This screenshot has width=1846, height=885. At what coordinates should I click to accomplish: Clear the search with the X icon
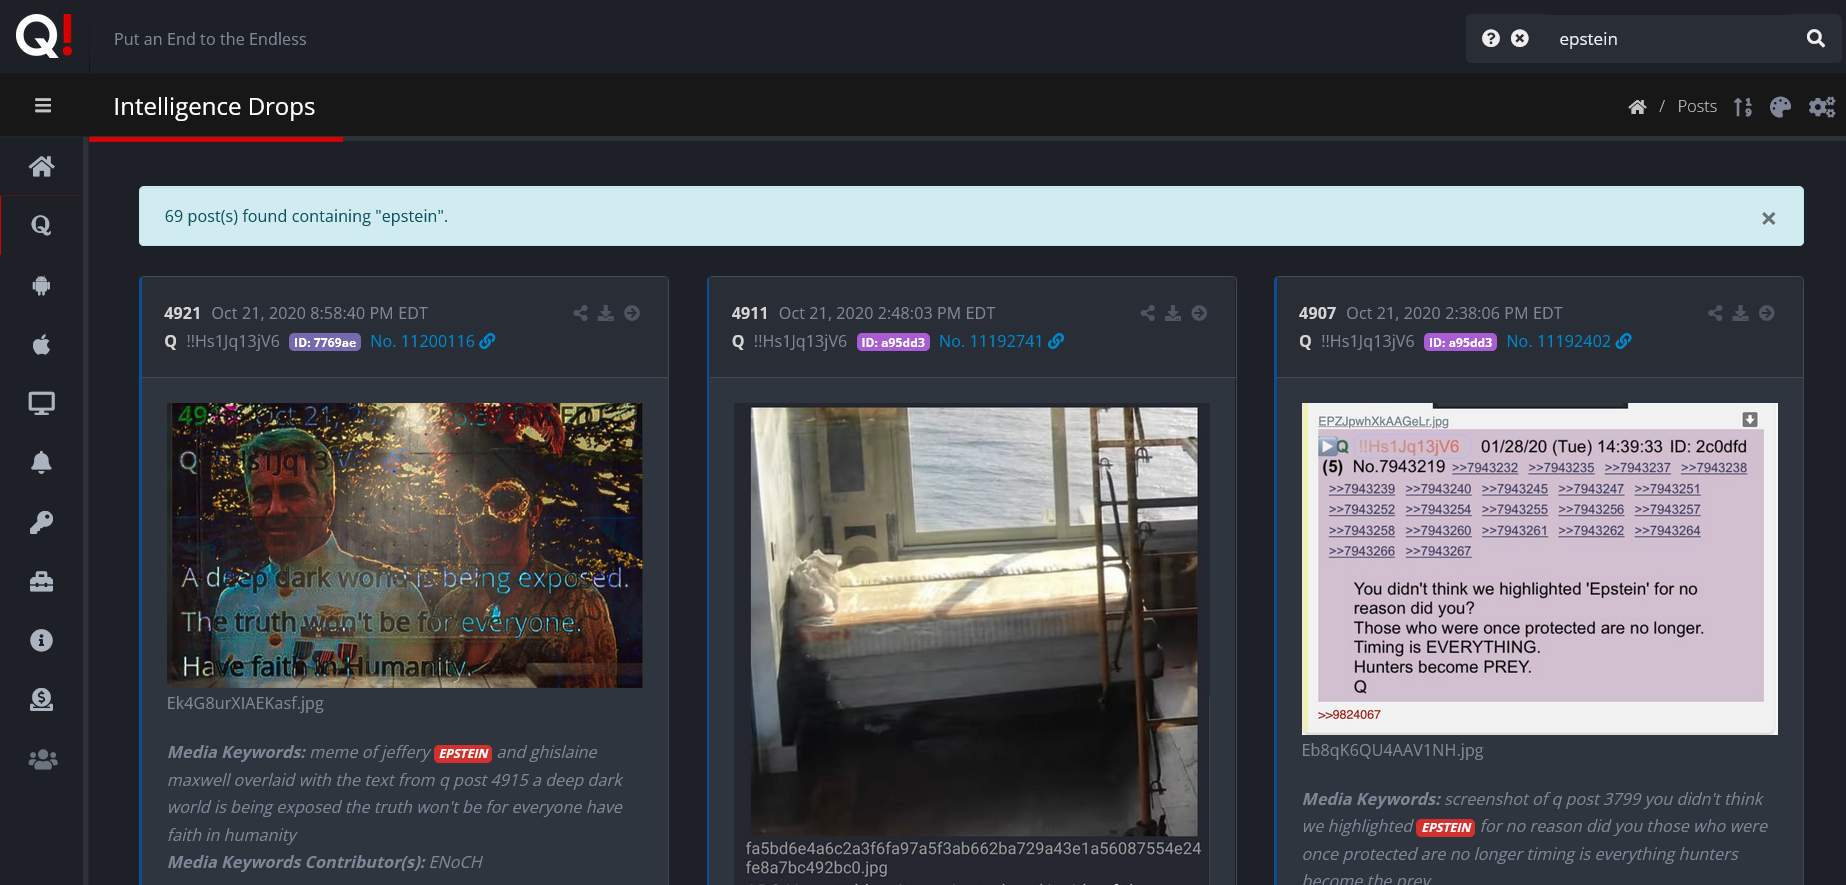coord(1520,38)
